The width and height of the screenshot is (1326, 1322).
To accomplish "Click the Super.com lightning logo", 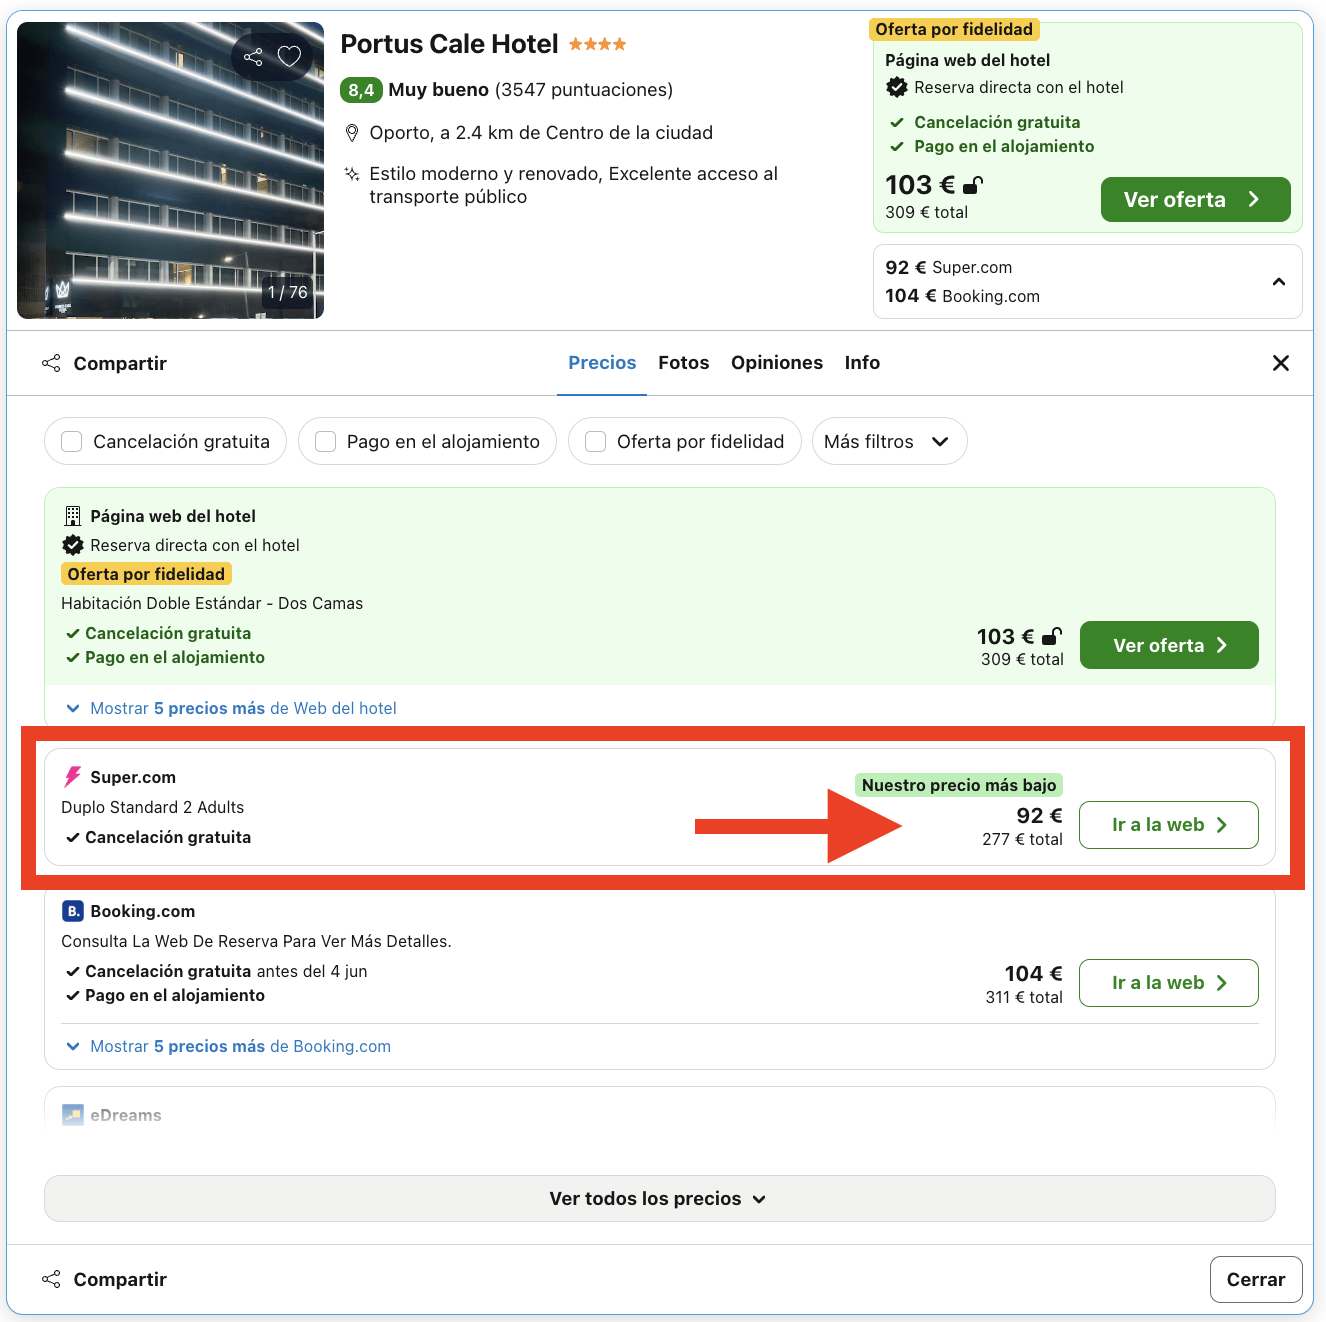I will (71, 776).
